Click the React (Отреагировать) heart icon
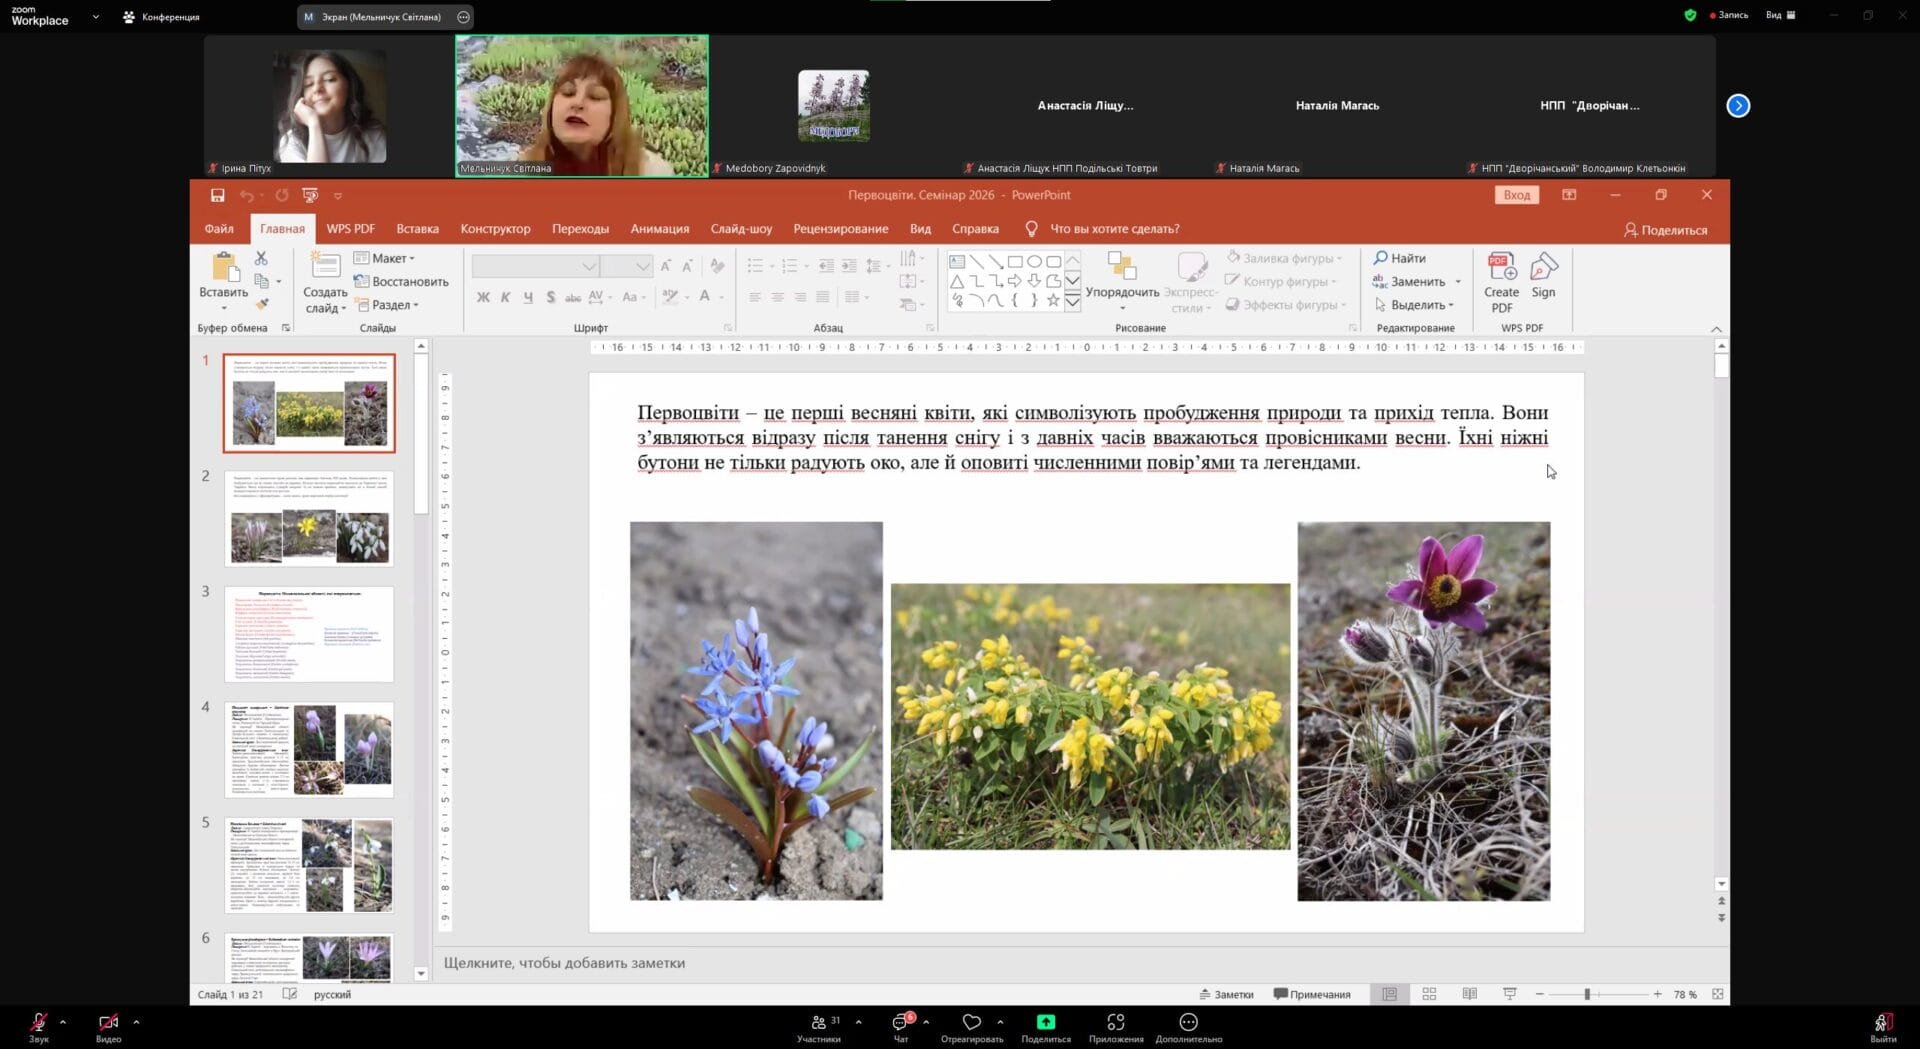1920x1049 pixels. click(971, 1022)
